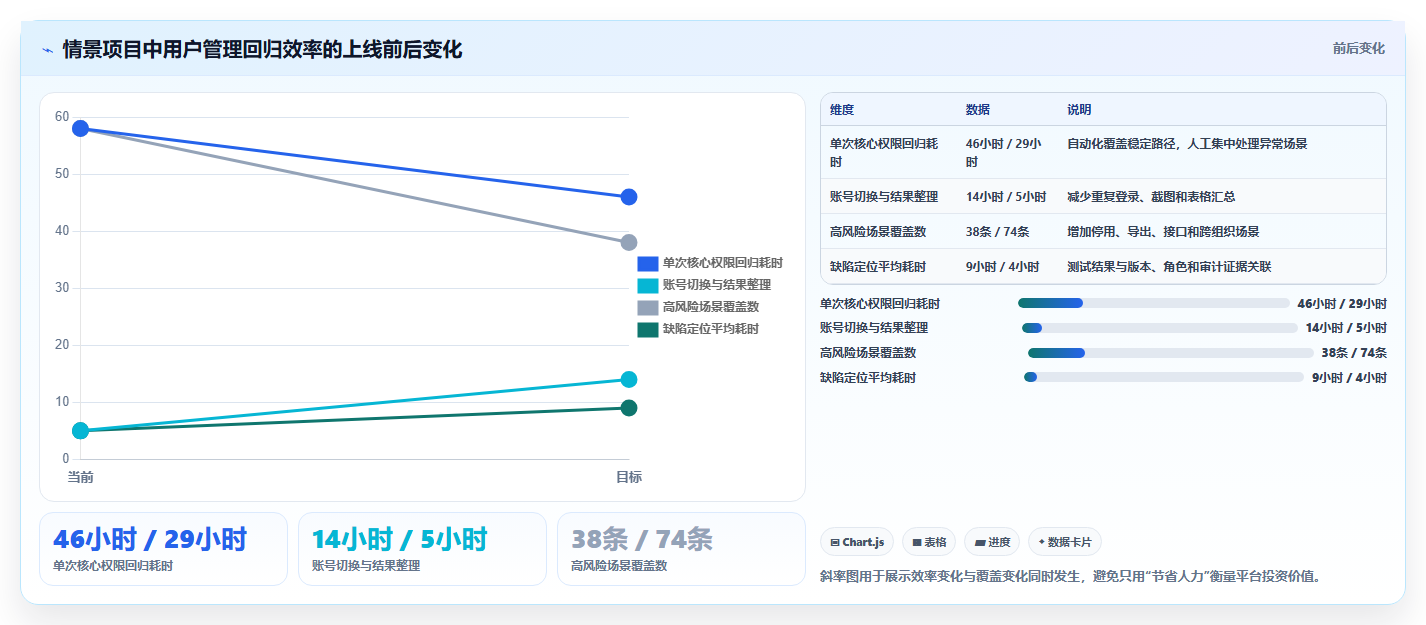Open the 38条 / 74条 data card
This screenshot has height=625, width=1426.
[x=681, y=549]
